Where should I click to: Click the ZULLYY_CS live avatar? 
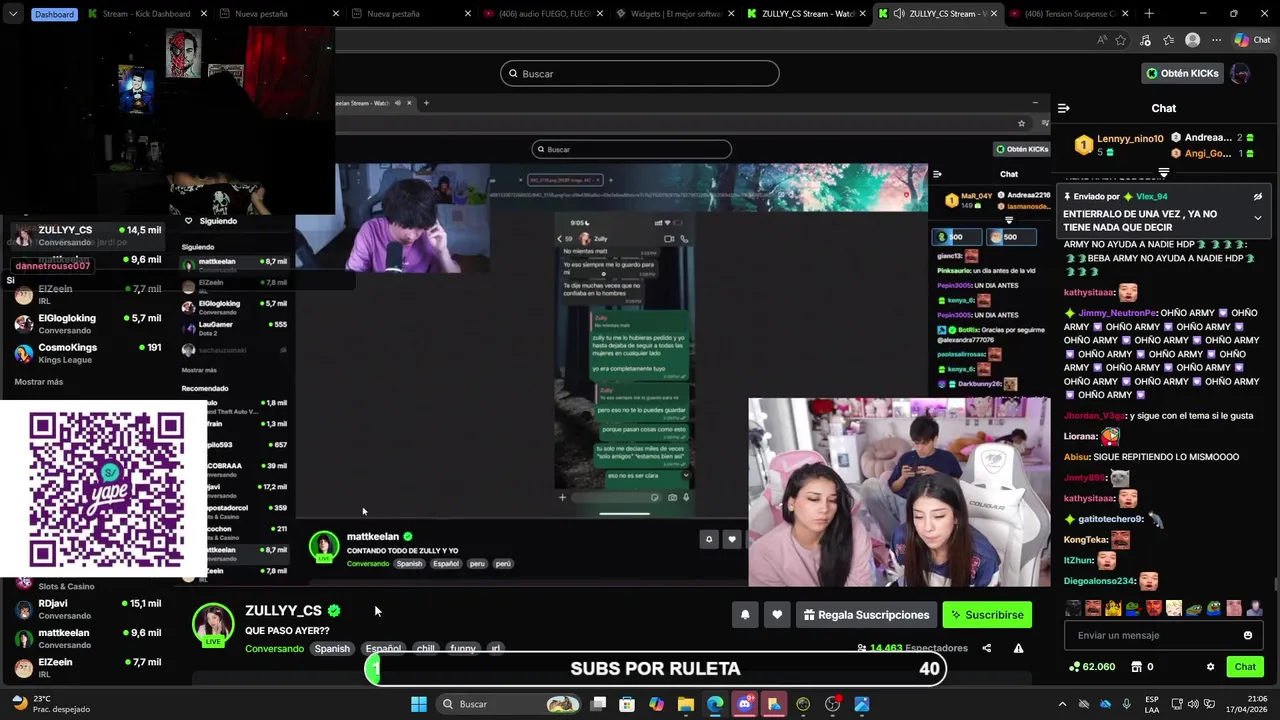pyautogui.click(x=213, y=624)
